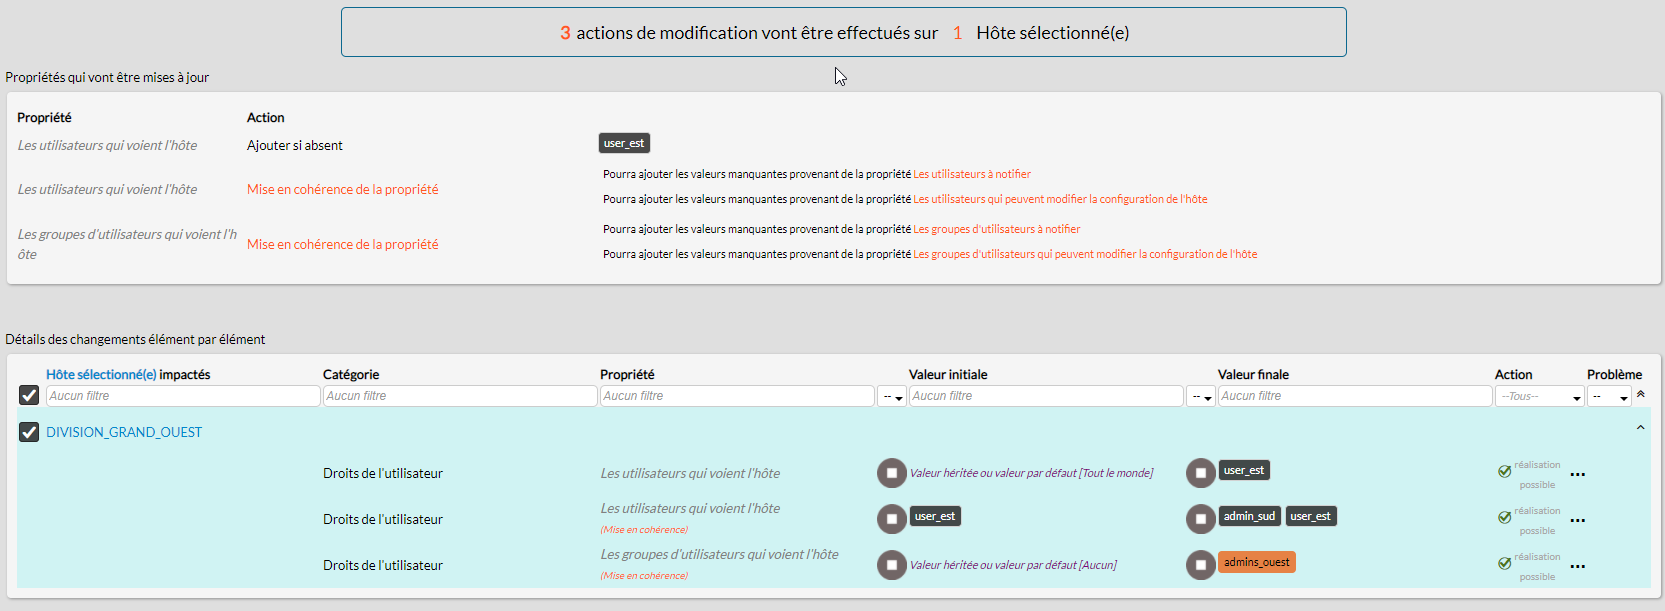
Task: Click the 'Les groupes d'utilisateurs à notifier' link
Action: [x=996, y=229]
